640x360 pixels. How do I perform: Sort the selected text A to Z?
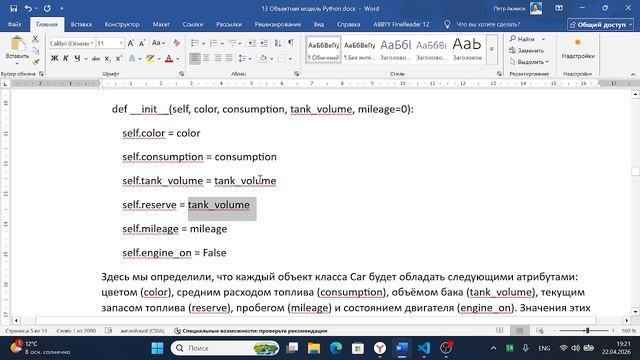tap(278, 43)
